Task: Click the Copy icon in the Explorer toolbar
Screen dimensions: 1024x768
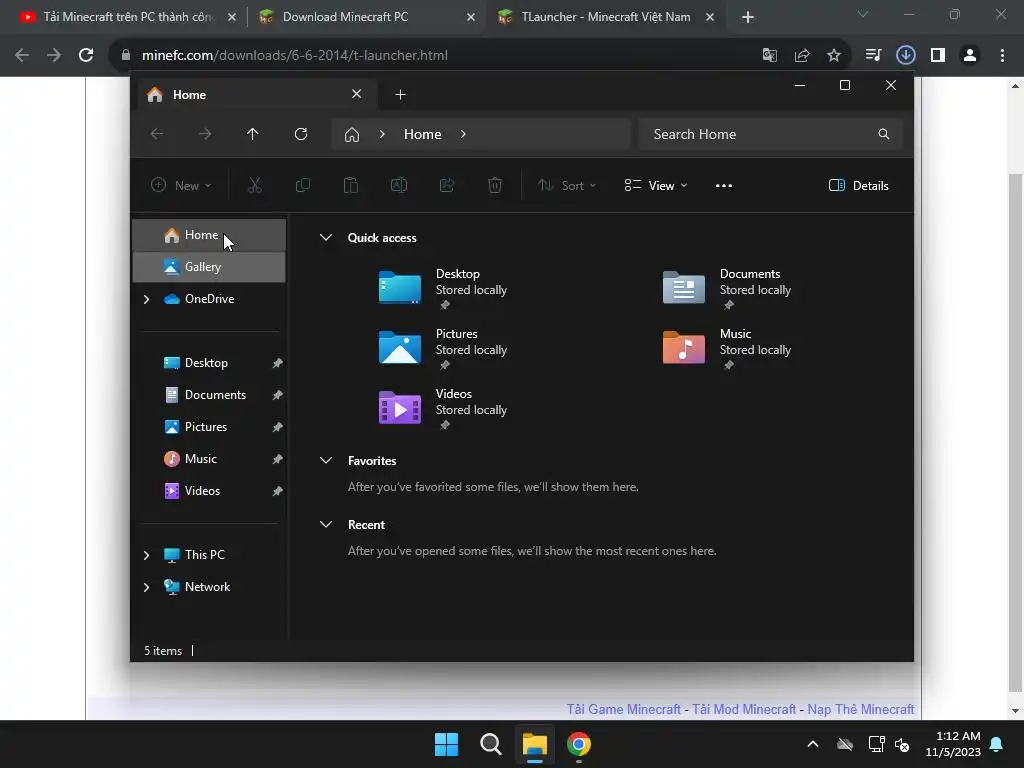Action: (303, 185)
